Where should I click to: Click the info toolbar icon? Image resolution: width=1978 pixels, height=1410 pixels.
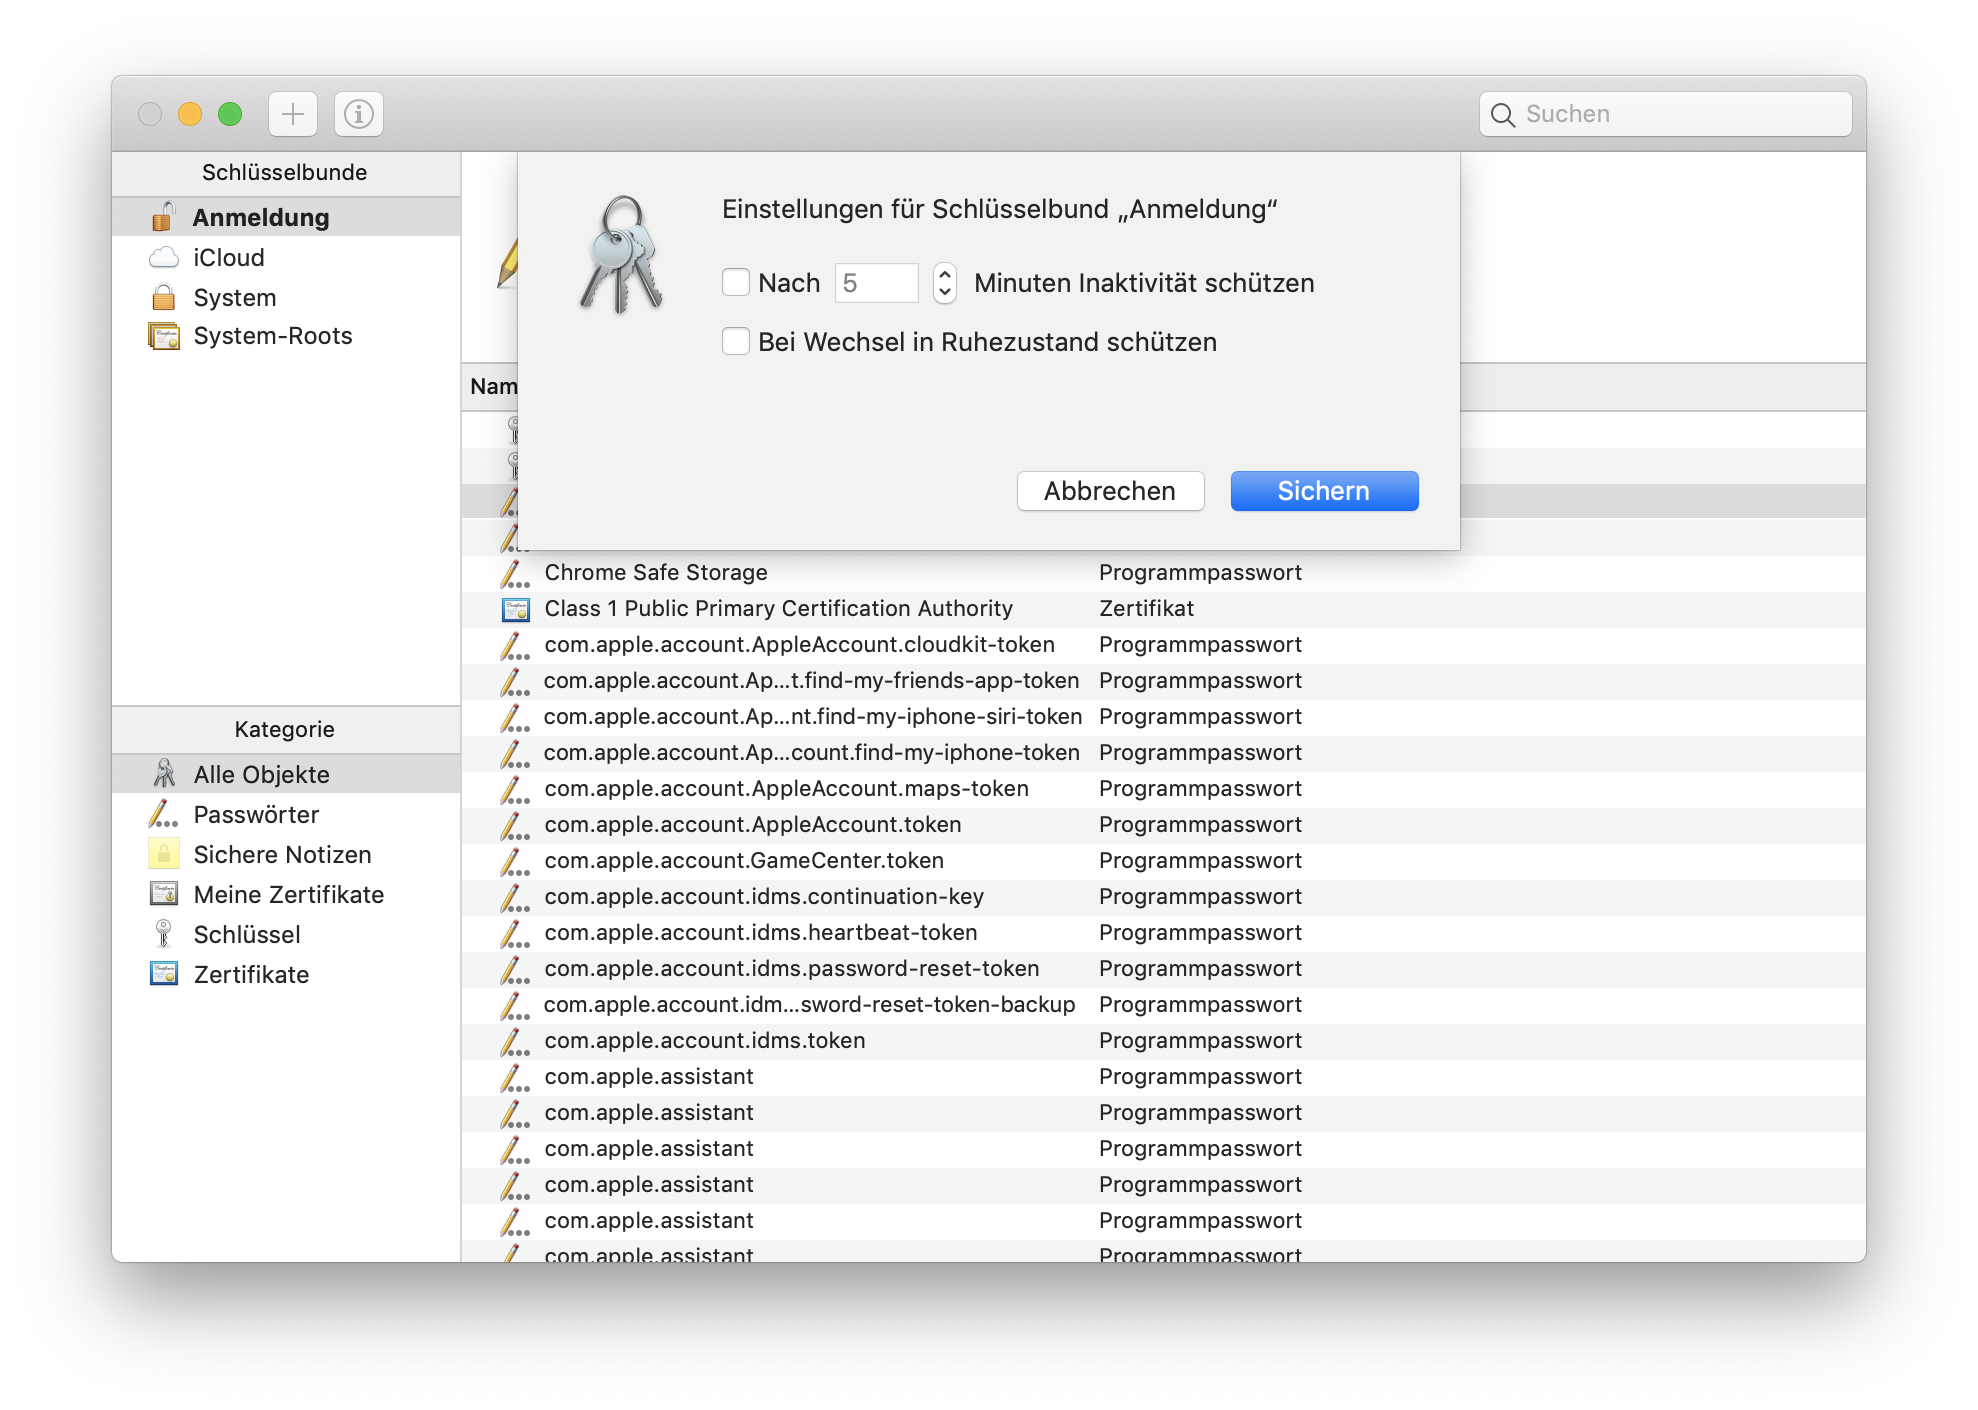click(358, 114)
